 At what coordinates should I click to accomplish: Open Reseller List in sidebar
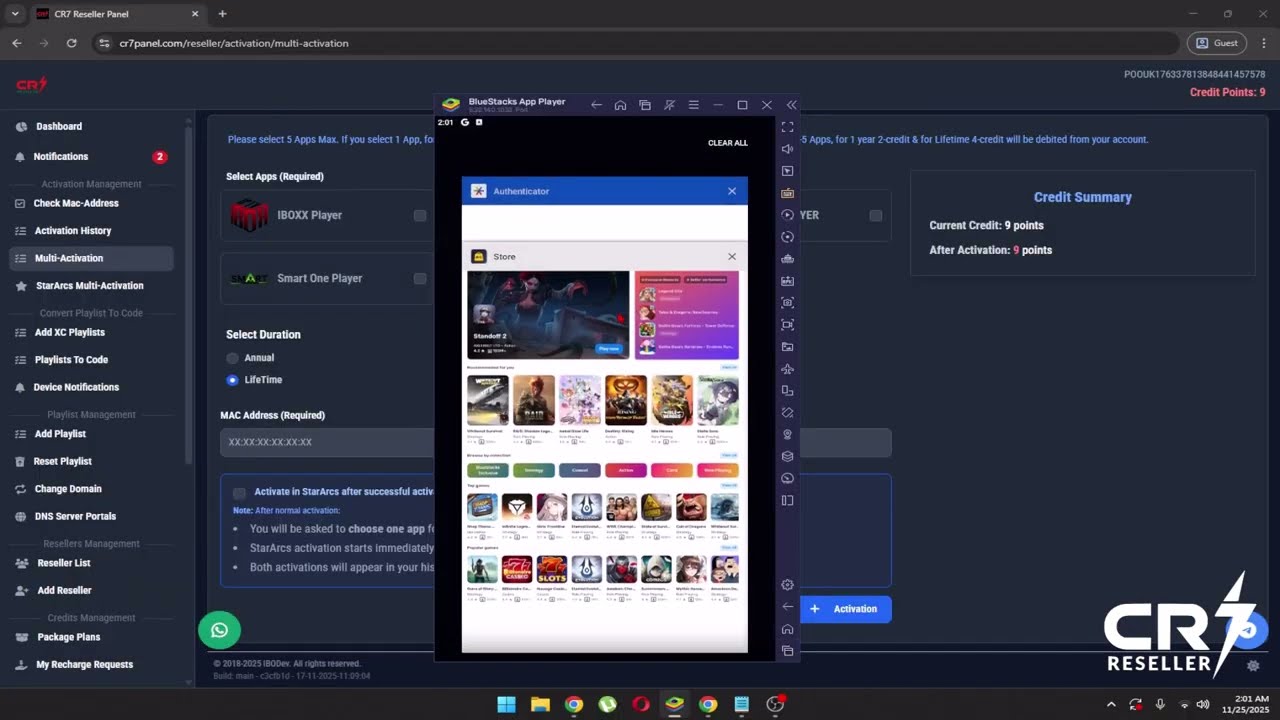[x=64, y=563]
